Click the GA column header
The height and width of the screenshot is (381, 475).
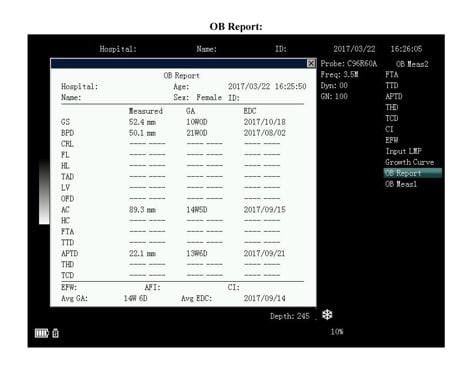pos(191,111)
